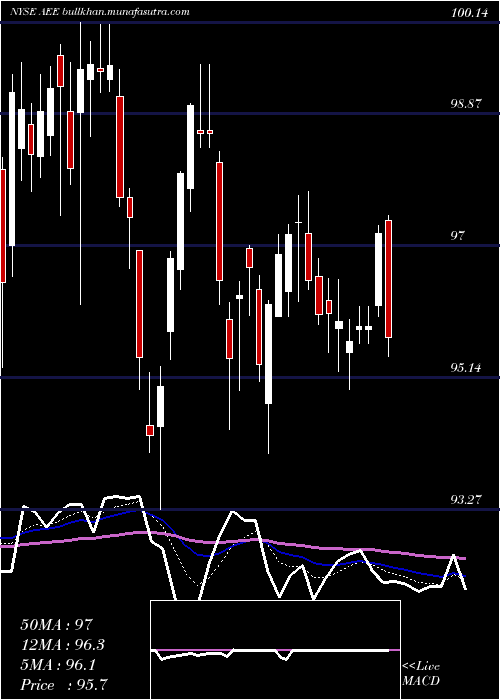Click the 5MA : 96.1 readout

pos(58,665)
